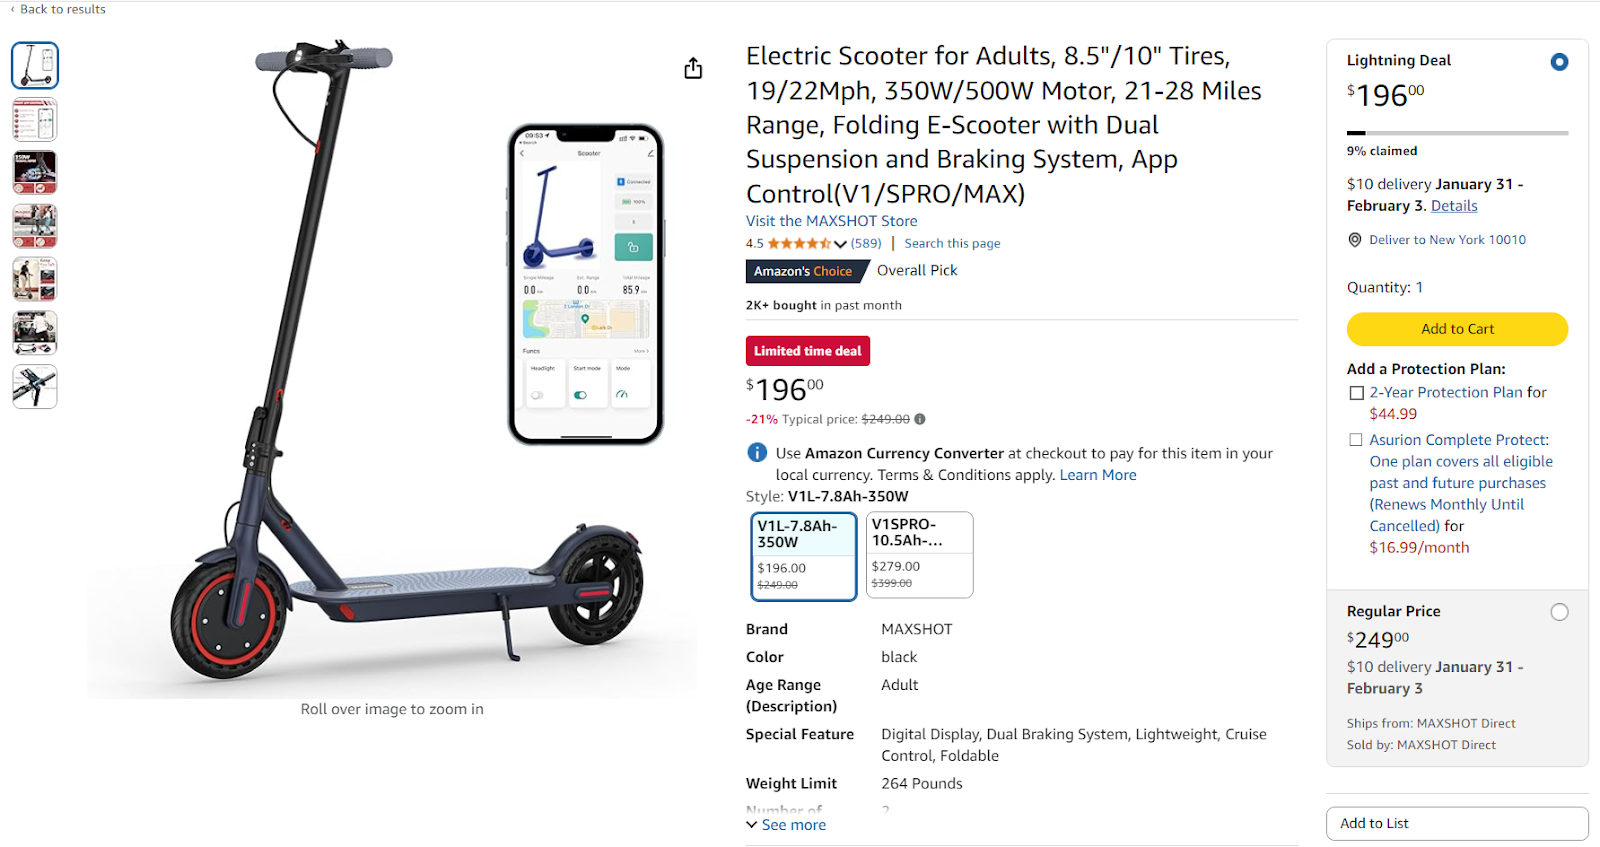
Task: Click the Amazon Currency Converter globe icon
Action: 757,452
